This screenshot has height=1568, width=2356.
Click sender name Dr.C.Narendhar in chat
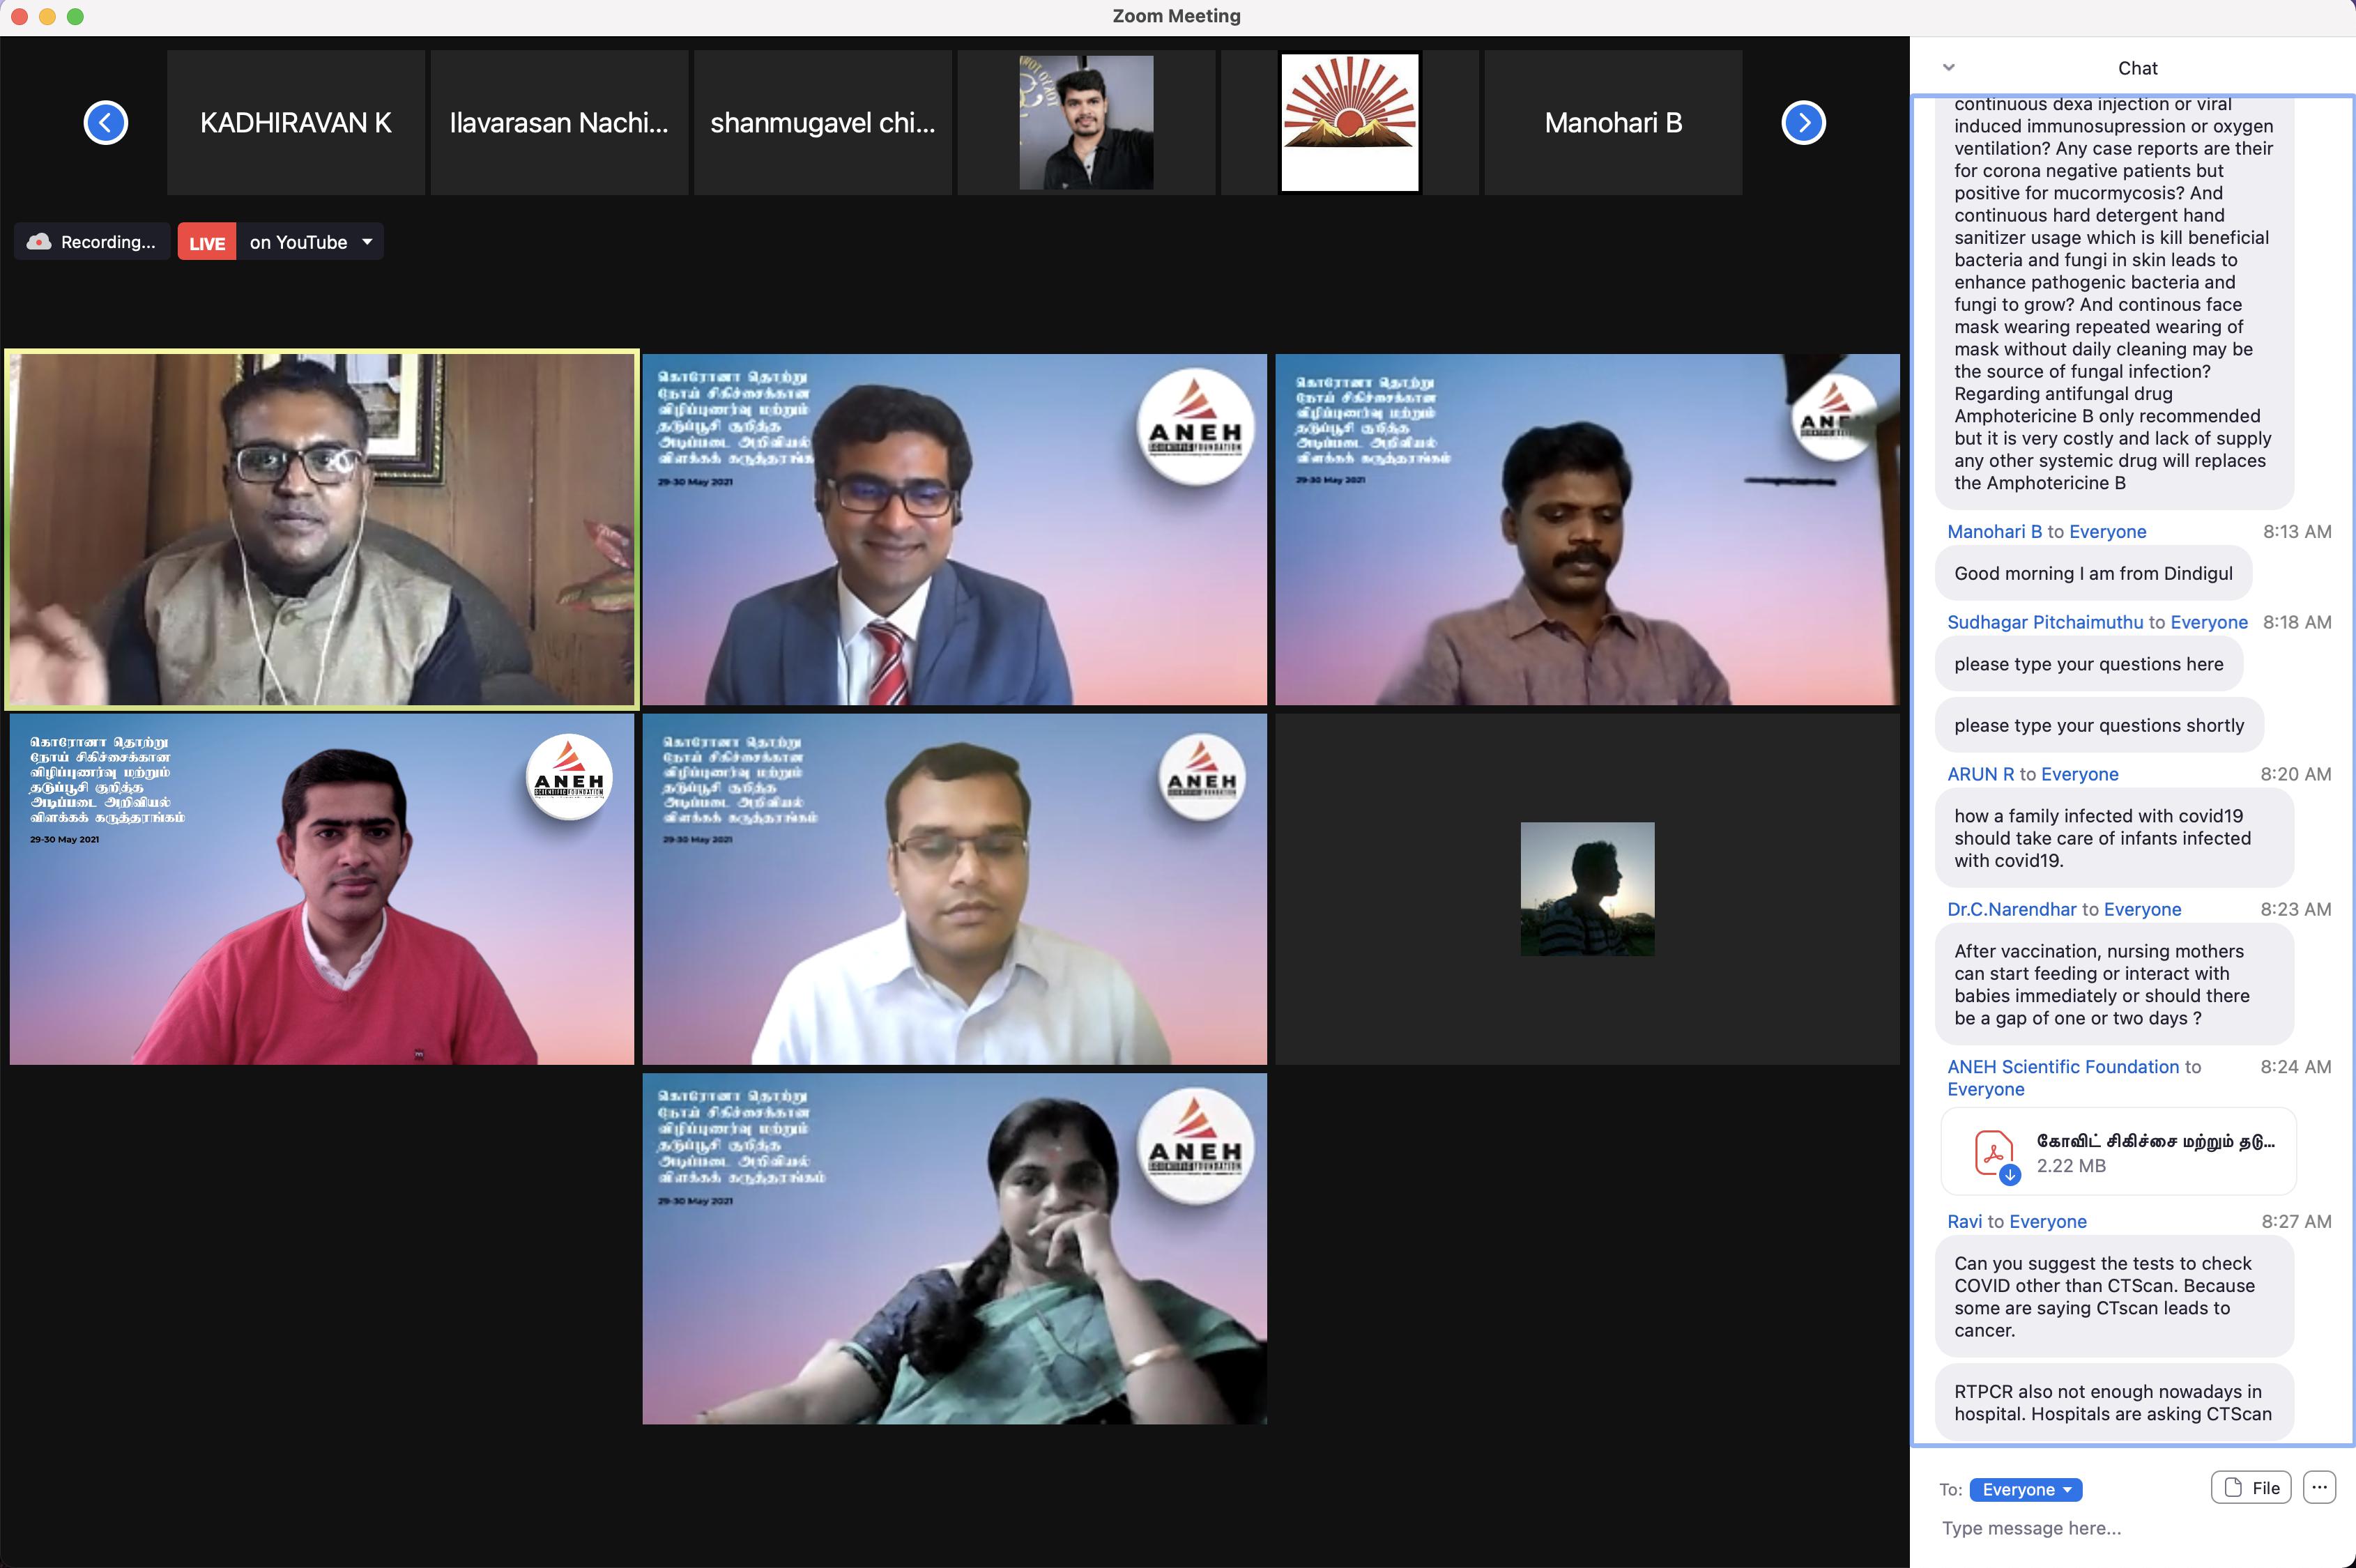[x=2011, y=909]
